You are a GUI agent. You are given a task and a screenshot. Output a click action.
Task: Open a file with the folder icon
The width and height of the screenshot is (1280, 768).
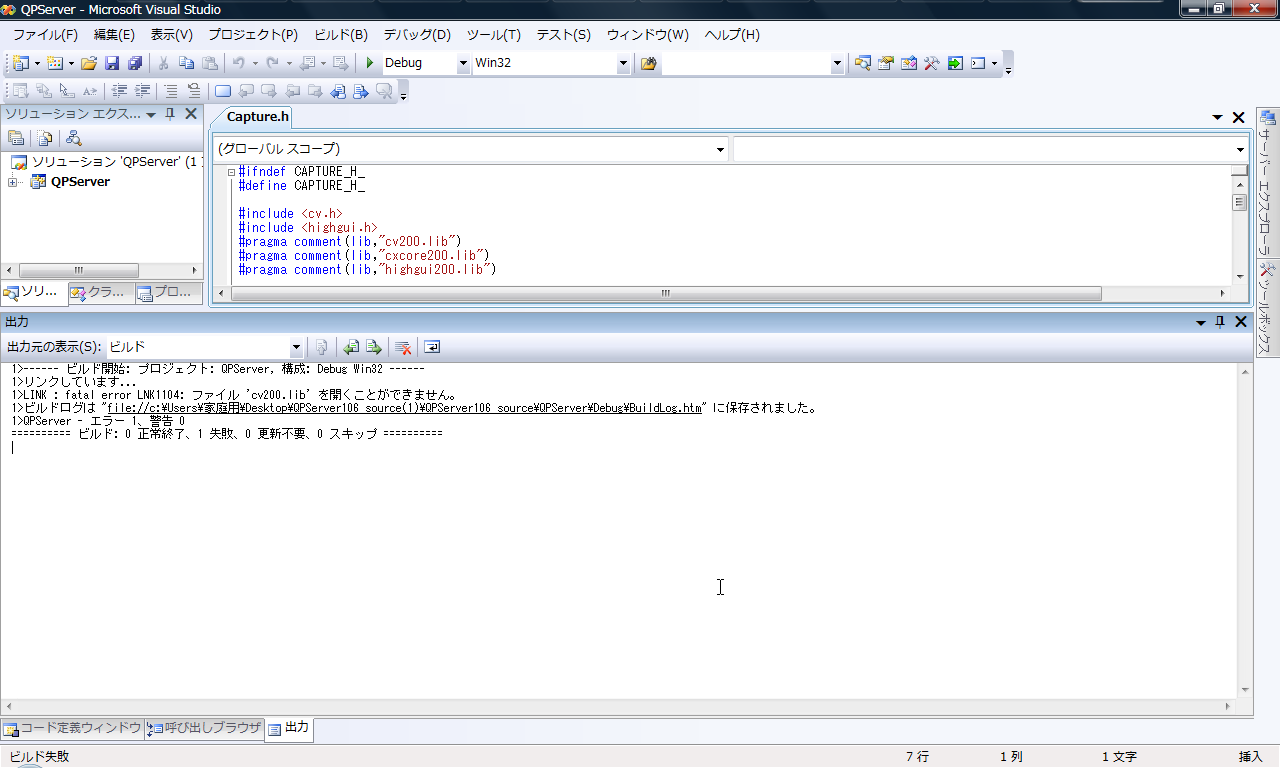pos(89,63)
